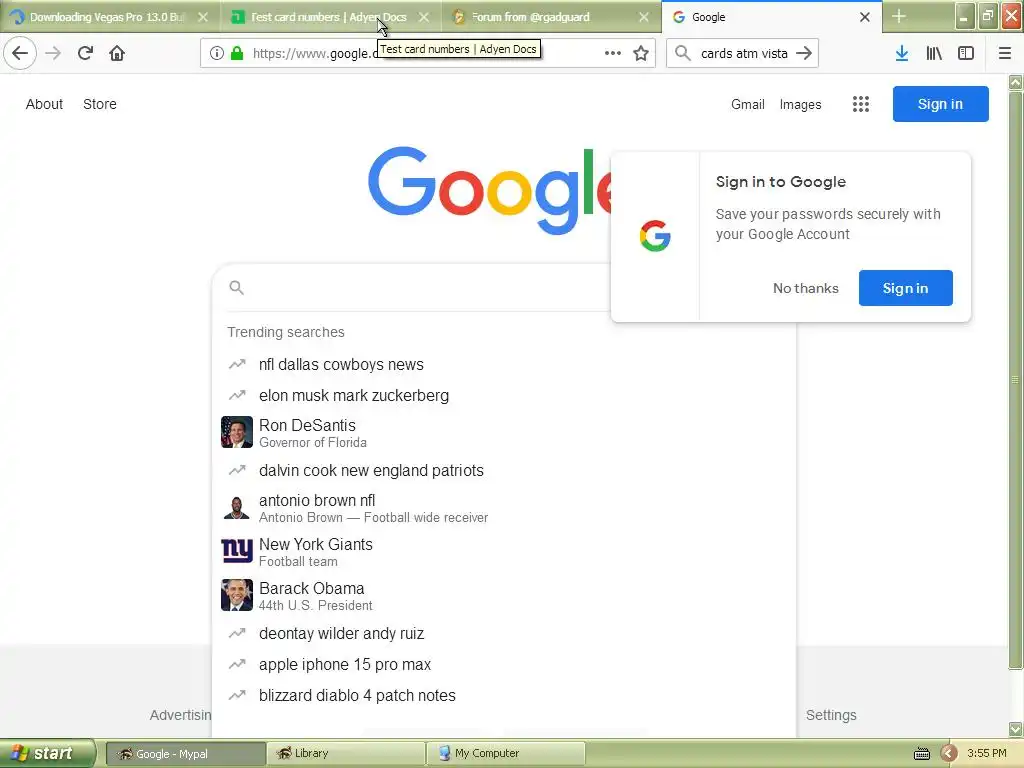Open the hamburger application menu
The image size is (1024, 768).
1005,53
